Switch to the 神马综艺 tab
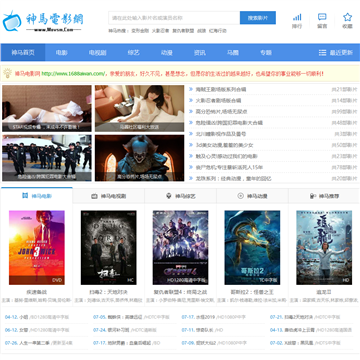Viewport: 360px width, 360px height. tap(180, 196)
